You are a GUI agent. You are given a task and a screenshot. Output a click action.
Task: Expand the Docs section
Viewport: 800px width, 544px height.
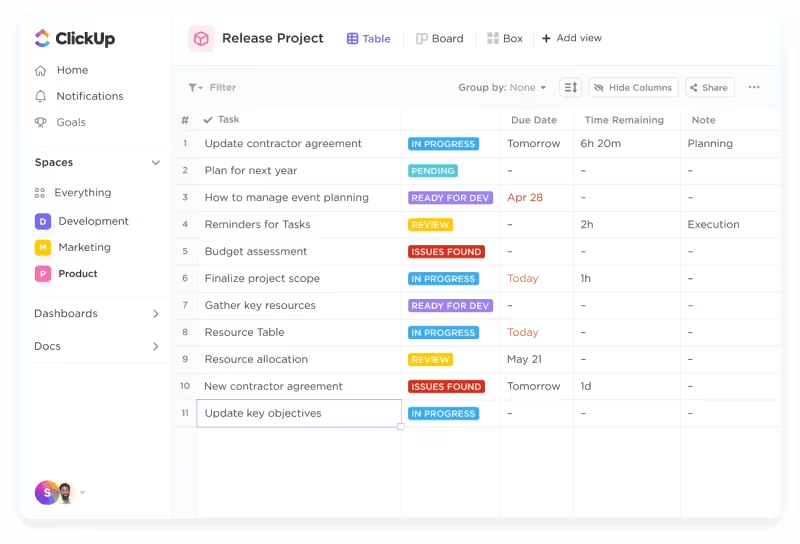[x=156, y=347]
